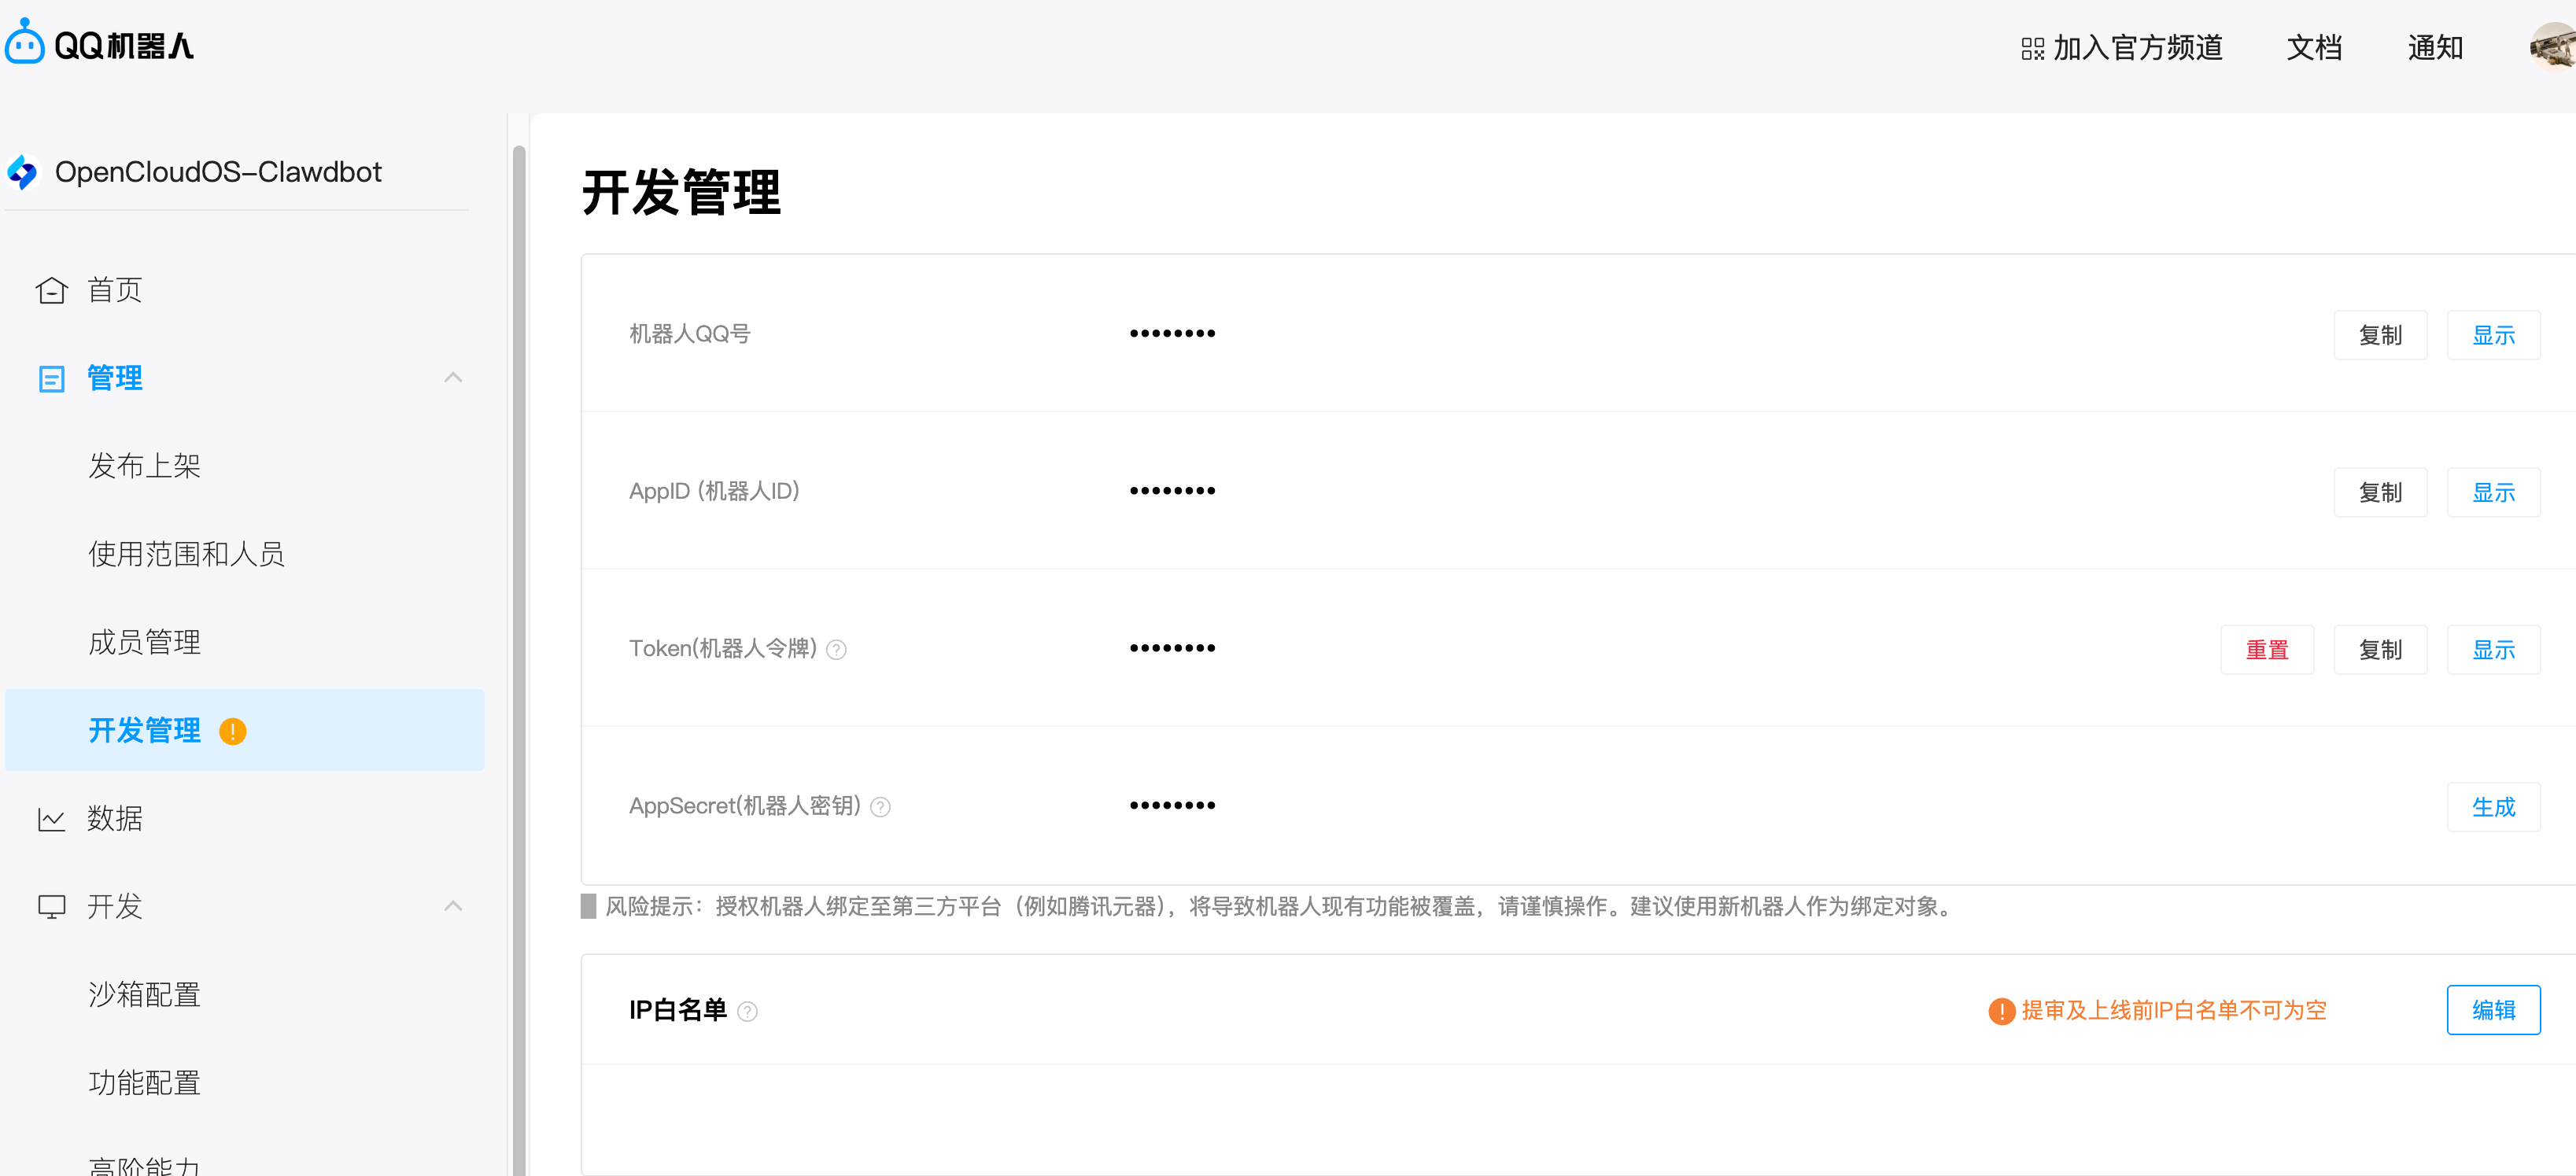Click 加入官方频道 link

point(2137,48)
